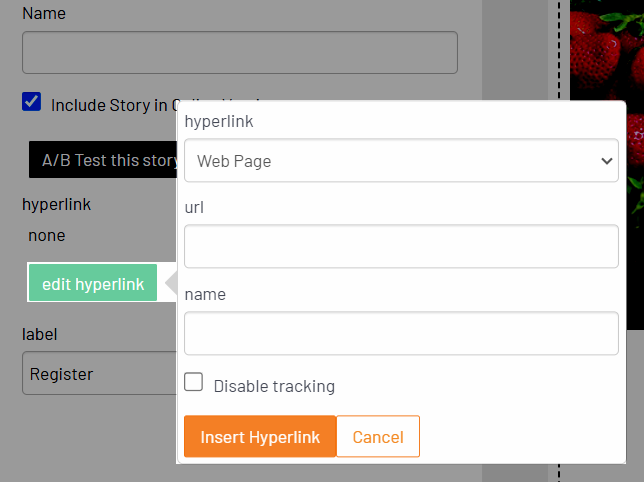Click the 'none' hyperlink value text
Screen dimensions: 644x482
click(47, 236)
